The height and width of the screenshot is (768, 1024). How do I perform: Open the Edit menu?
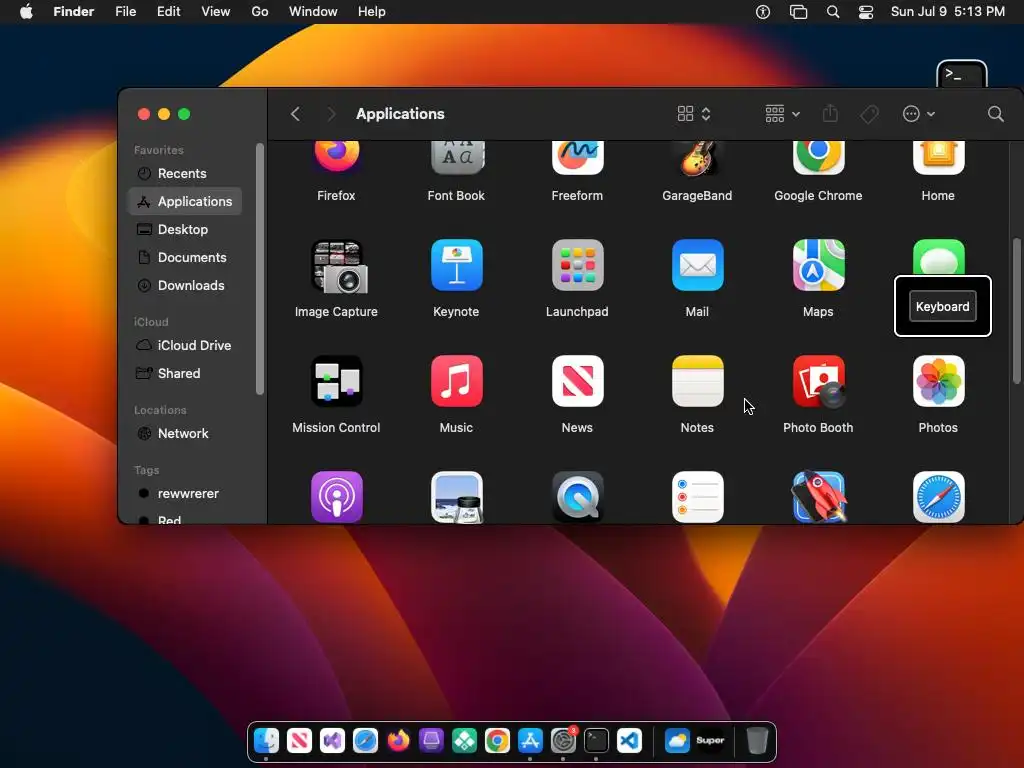click(168, 12)
